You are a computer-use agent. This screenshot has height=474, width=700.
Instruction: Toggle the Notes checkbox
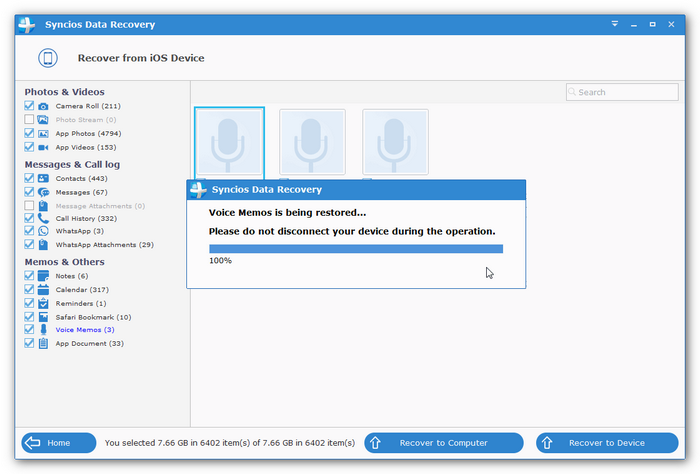29,275
